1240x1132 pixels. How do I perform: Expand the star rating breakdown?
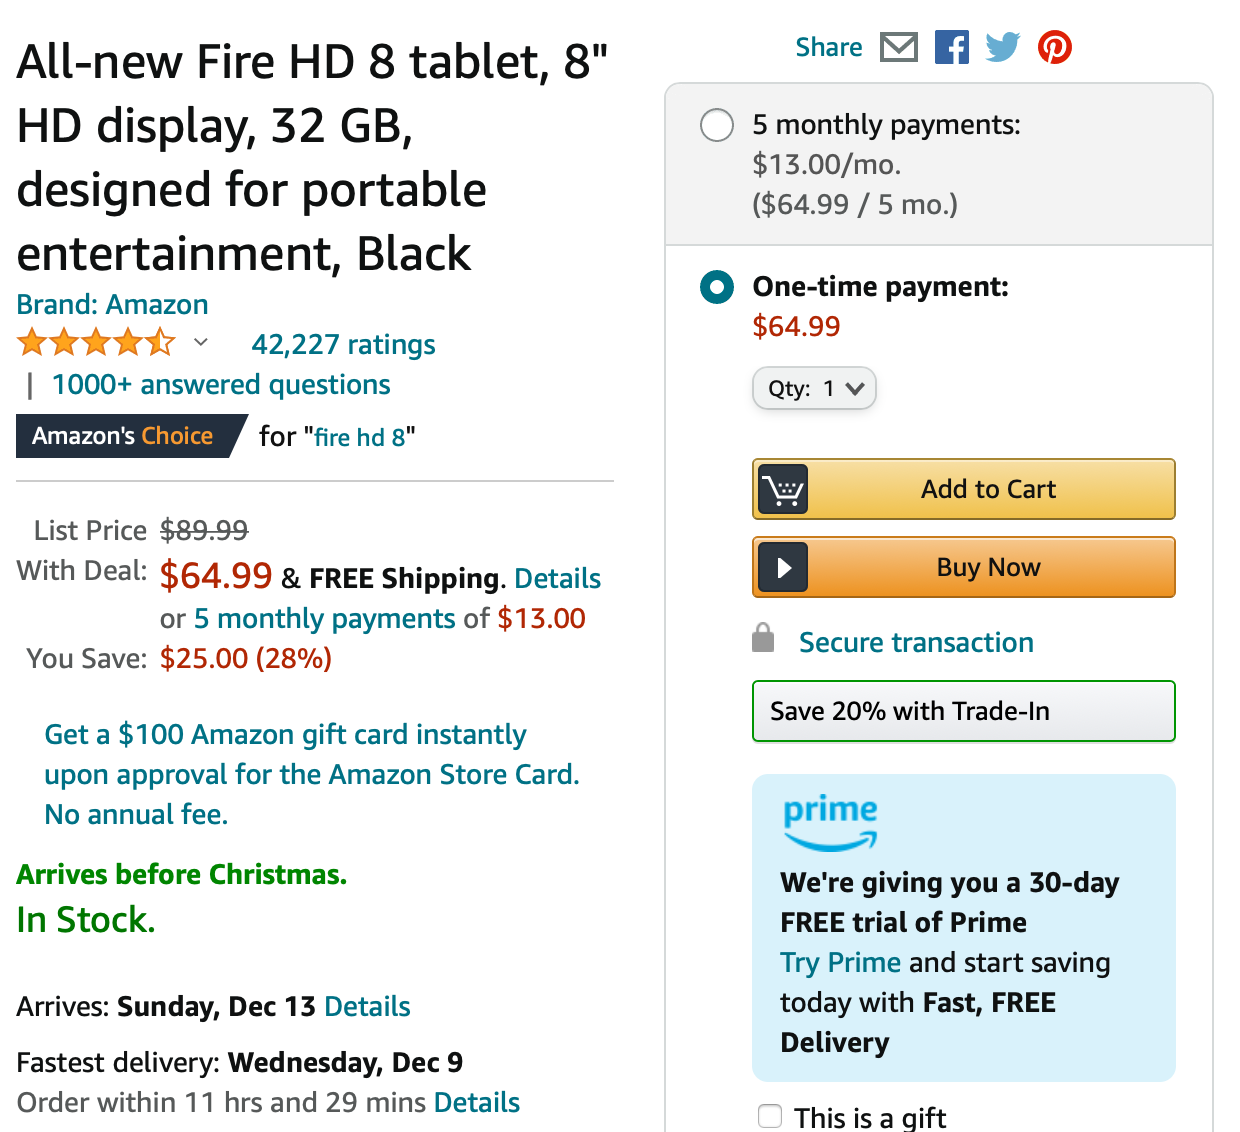201,343
